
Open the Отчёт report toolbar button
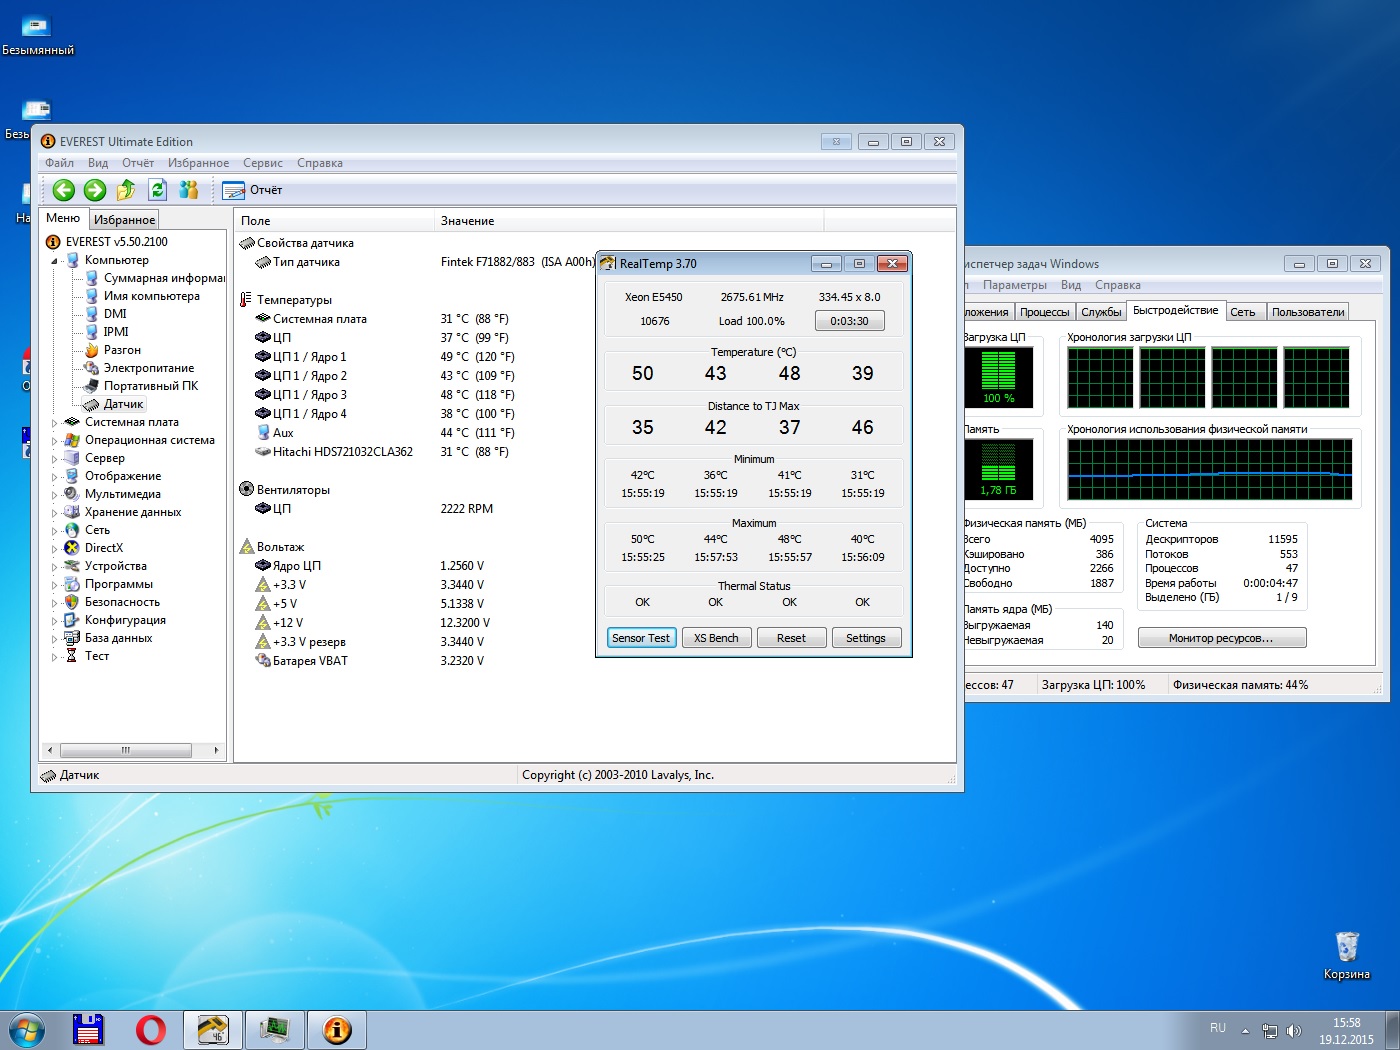(253, 190)
